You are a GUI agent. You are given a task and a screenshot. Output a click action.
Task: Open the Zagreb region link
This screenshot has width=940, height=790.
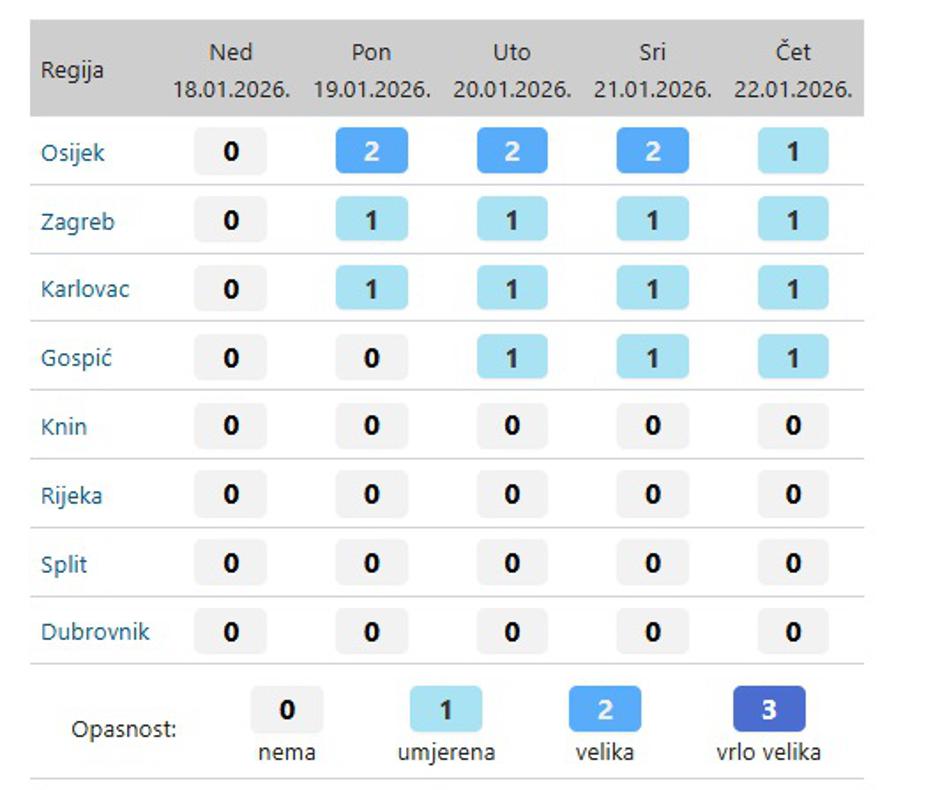click(x=77, y=222)
